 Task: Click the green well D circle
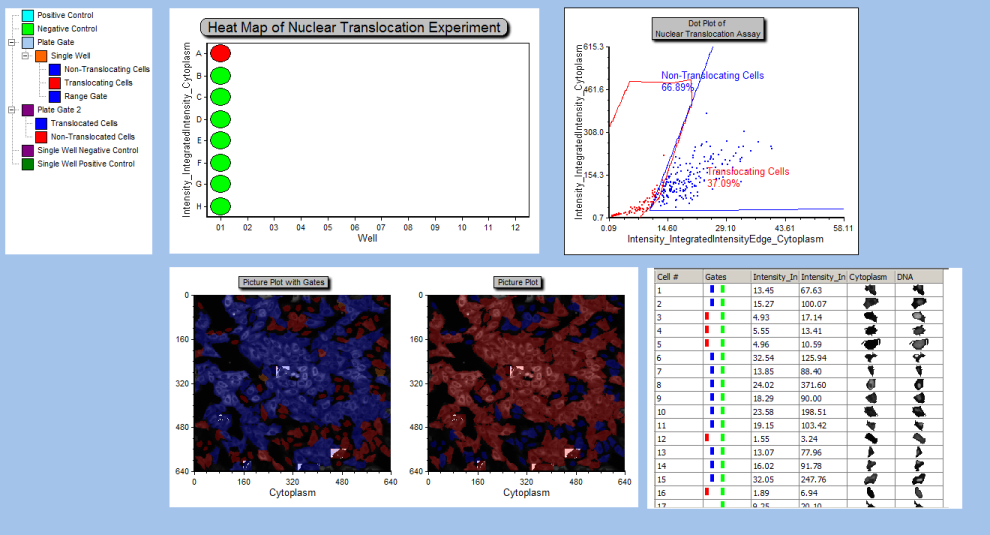[x=221, y=119]
